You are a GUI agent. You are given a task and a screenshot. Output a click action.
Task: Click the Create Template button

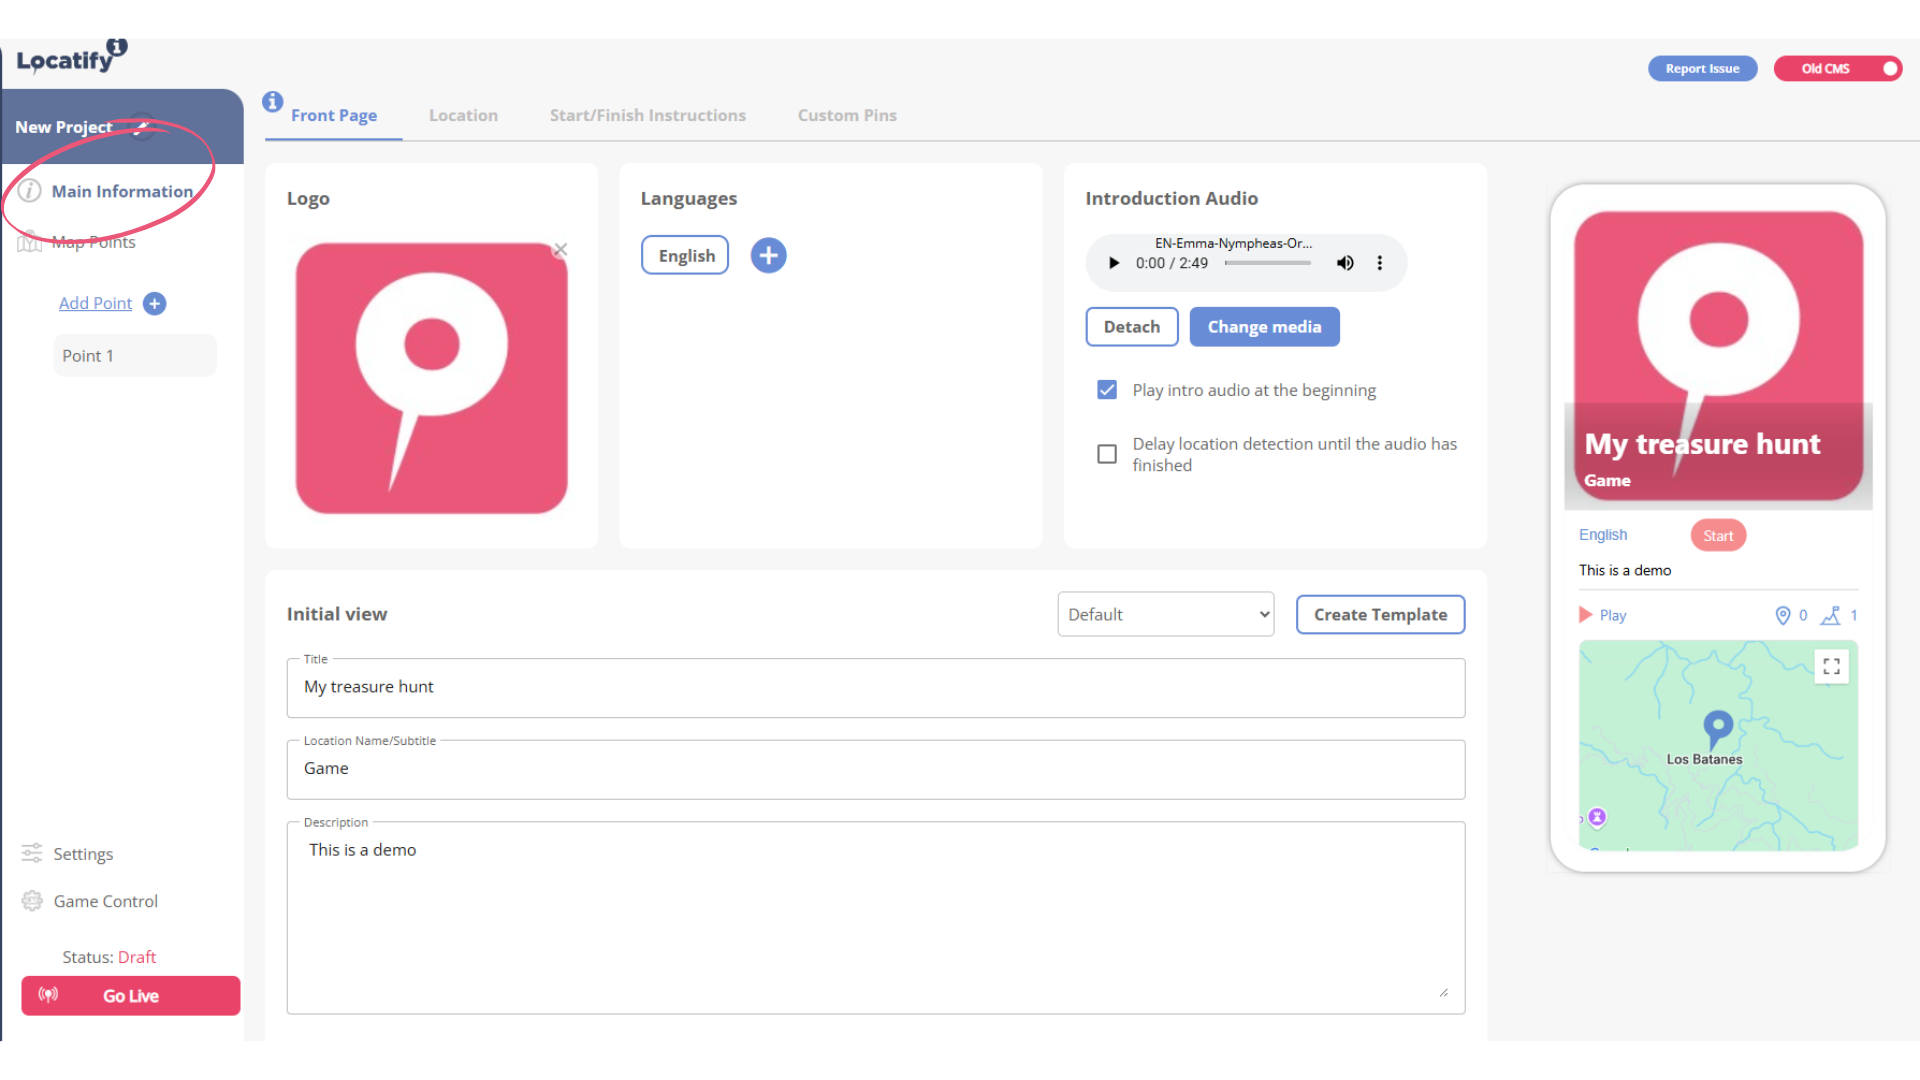tap(1380, 614)
